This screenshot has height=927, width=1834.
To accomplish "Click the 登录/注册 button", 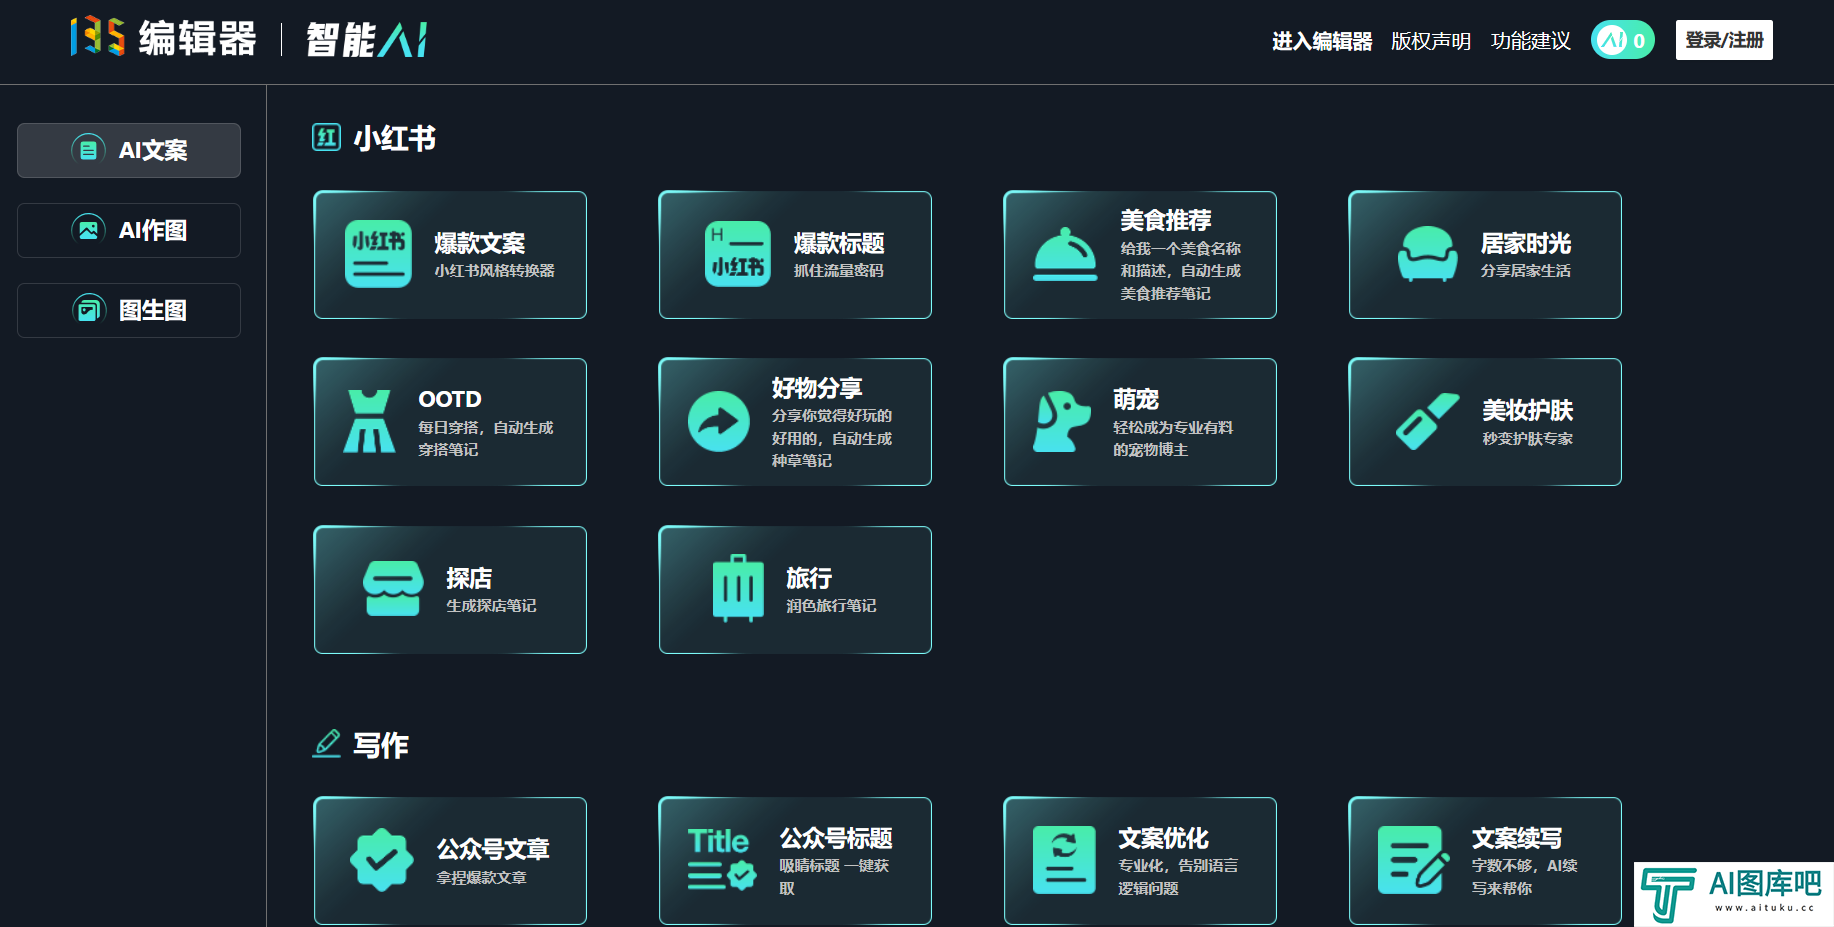I will (1724, 40).
